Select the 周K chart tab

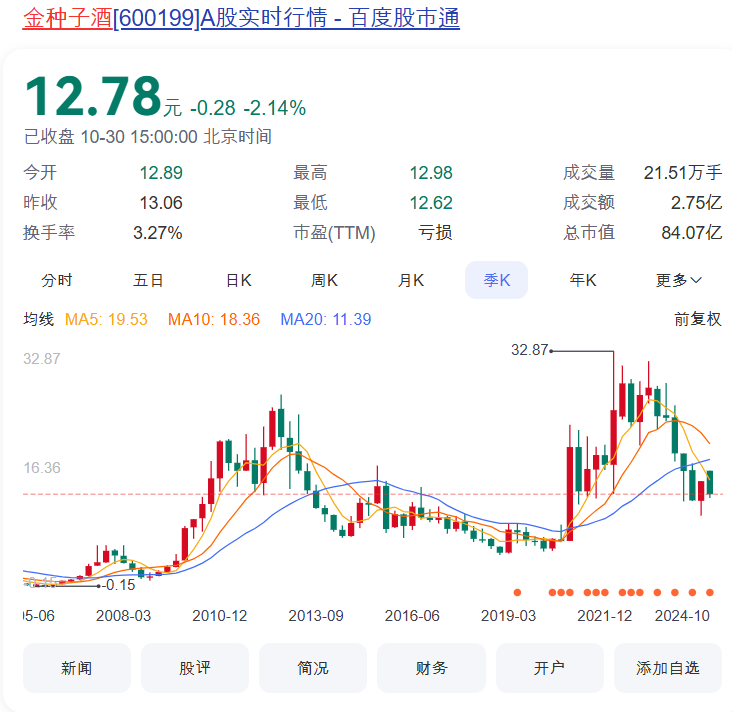pos(324,280)
